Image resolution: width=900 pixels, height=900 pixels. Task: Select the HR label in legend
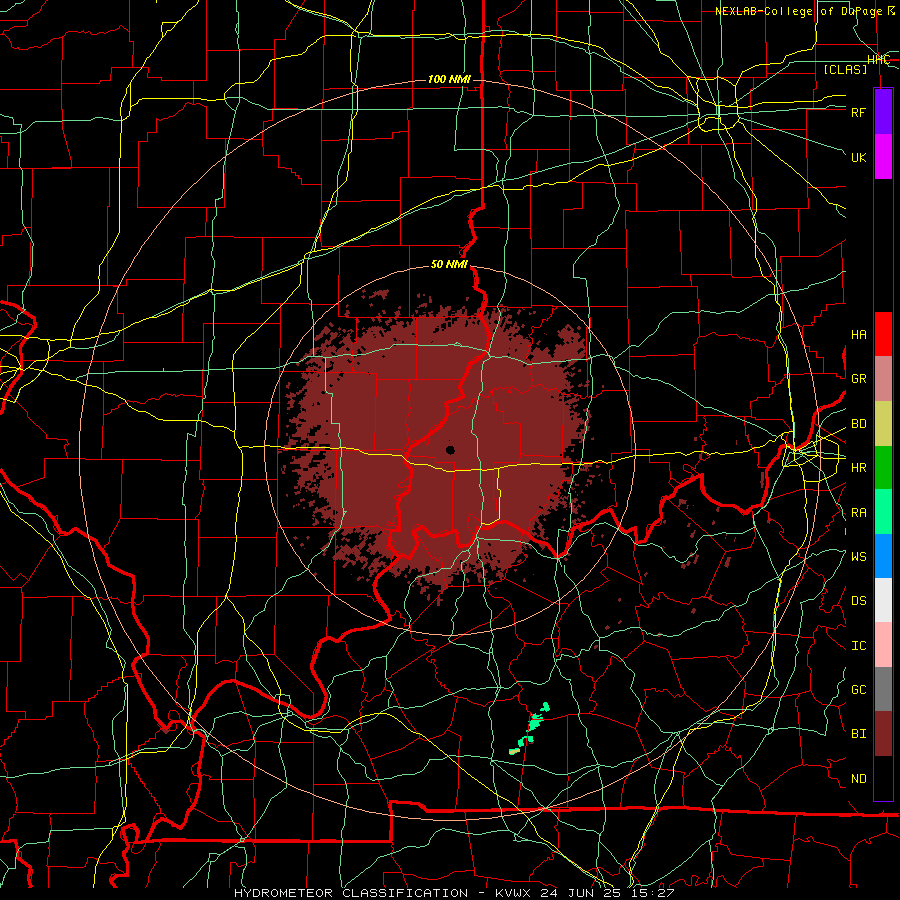(x=858, y=468)
